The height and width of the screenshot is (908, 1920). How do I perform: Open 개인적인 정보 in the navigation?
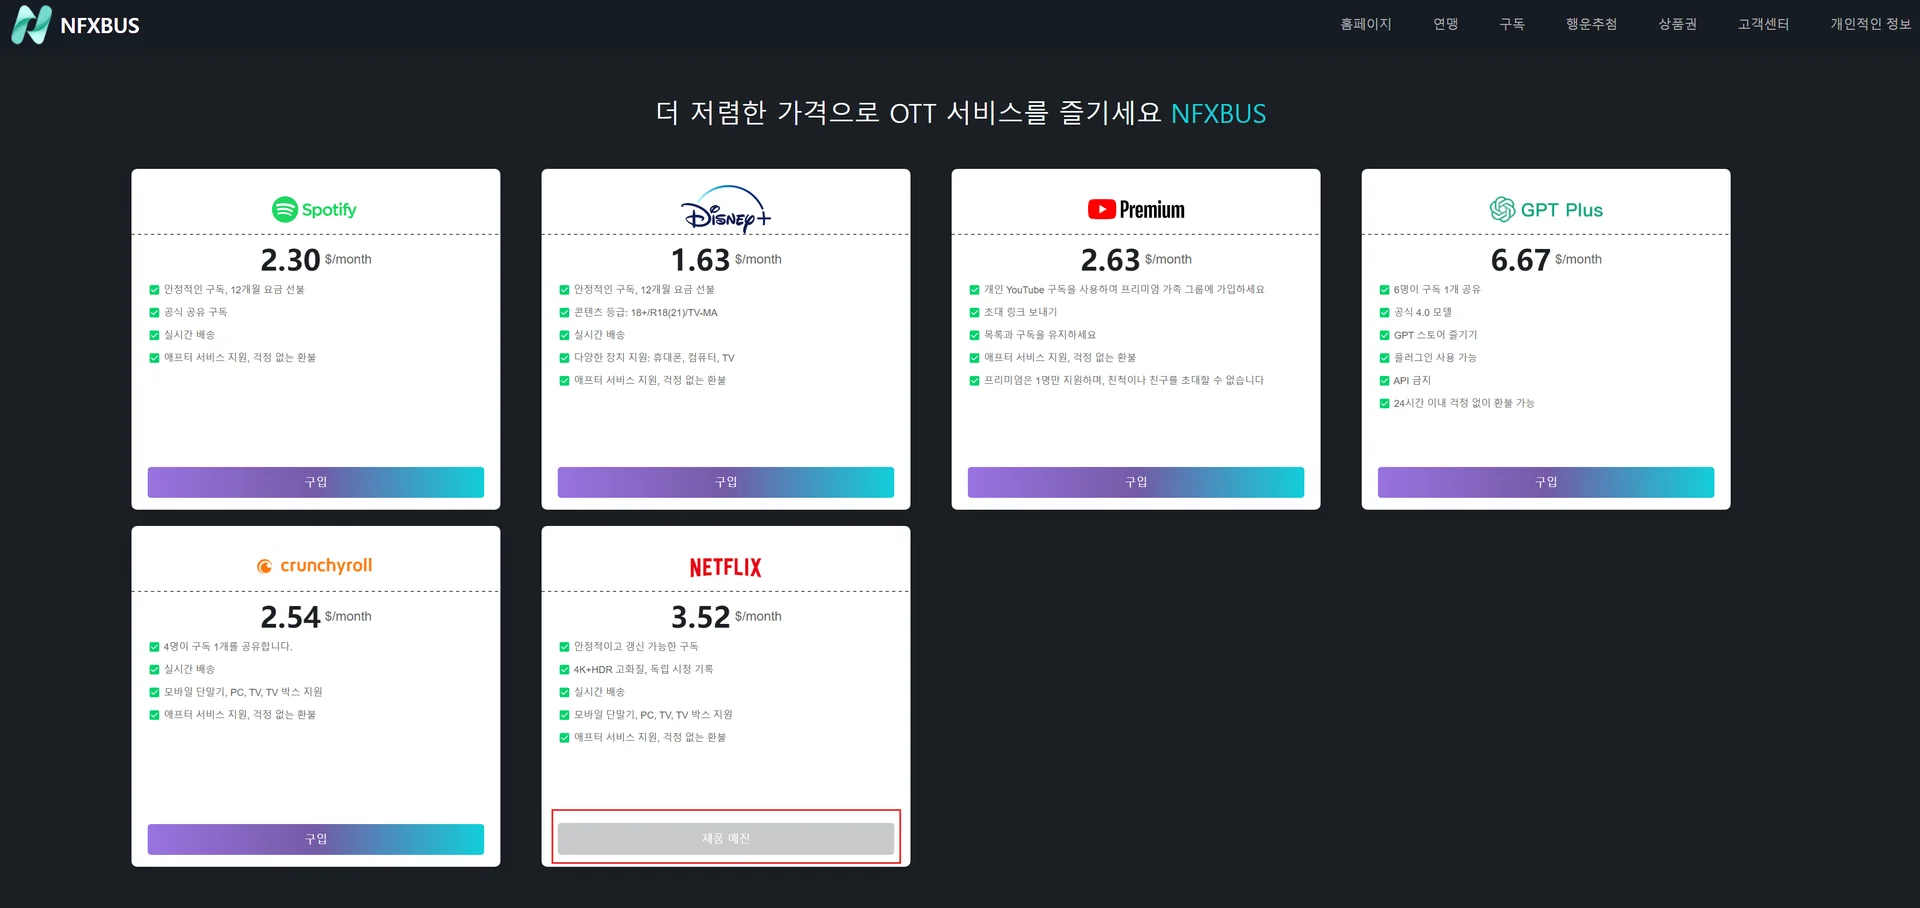coord(1870,24)
